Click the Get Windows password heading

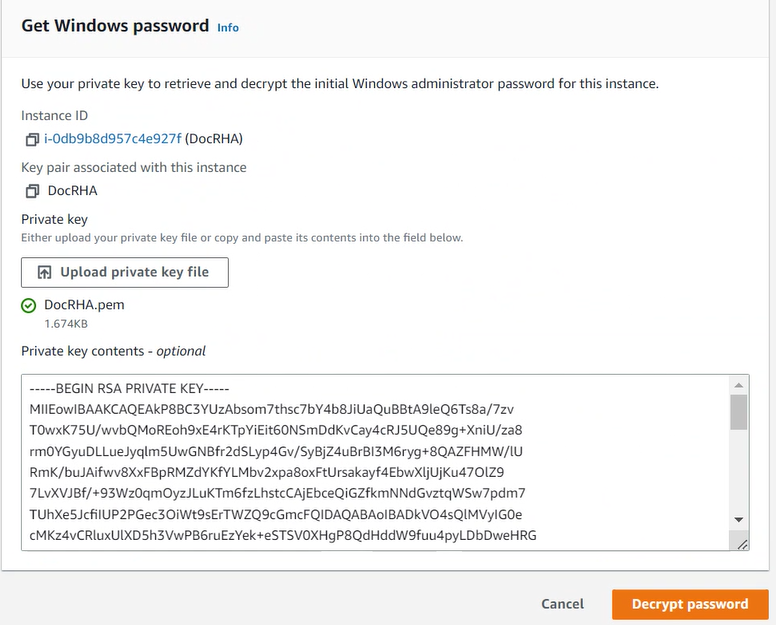pos(115,26)
